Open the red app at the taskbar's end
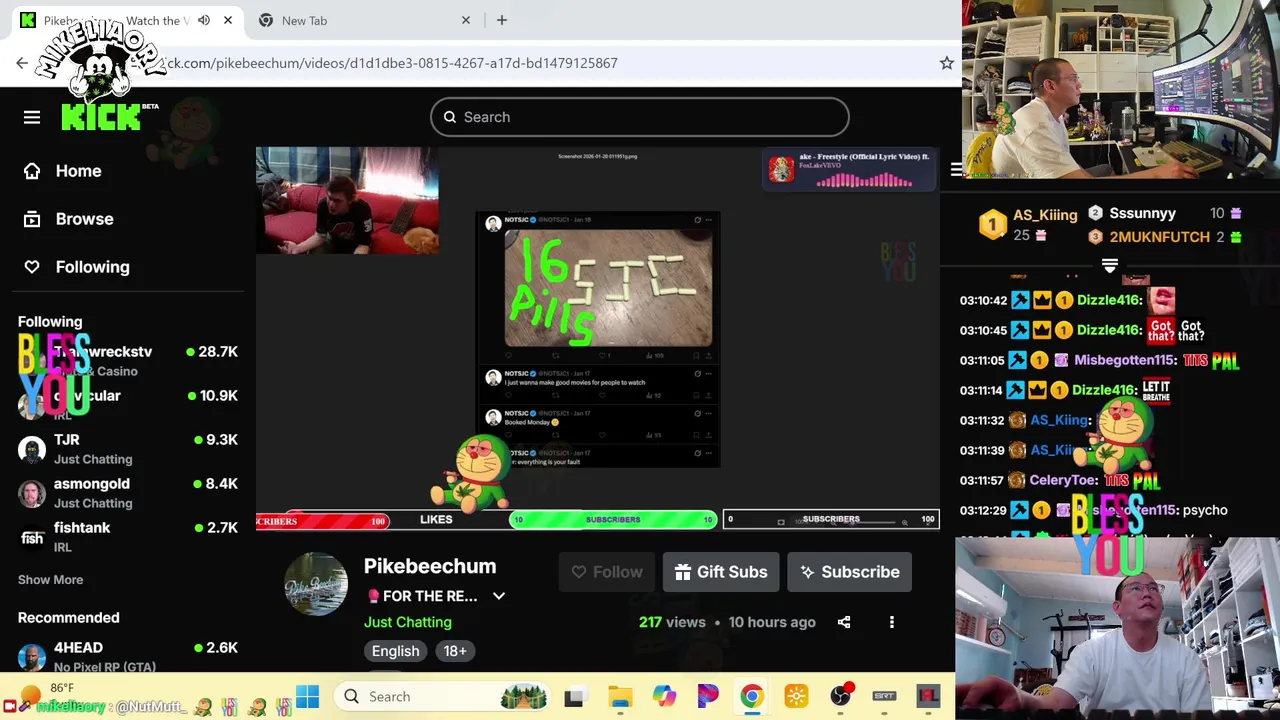 (928, 696)
